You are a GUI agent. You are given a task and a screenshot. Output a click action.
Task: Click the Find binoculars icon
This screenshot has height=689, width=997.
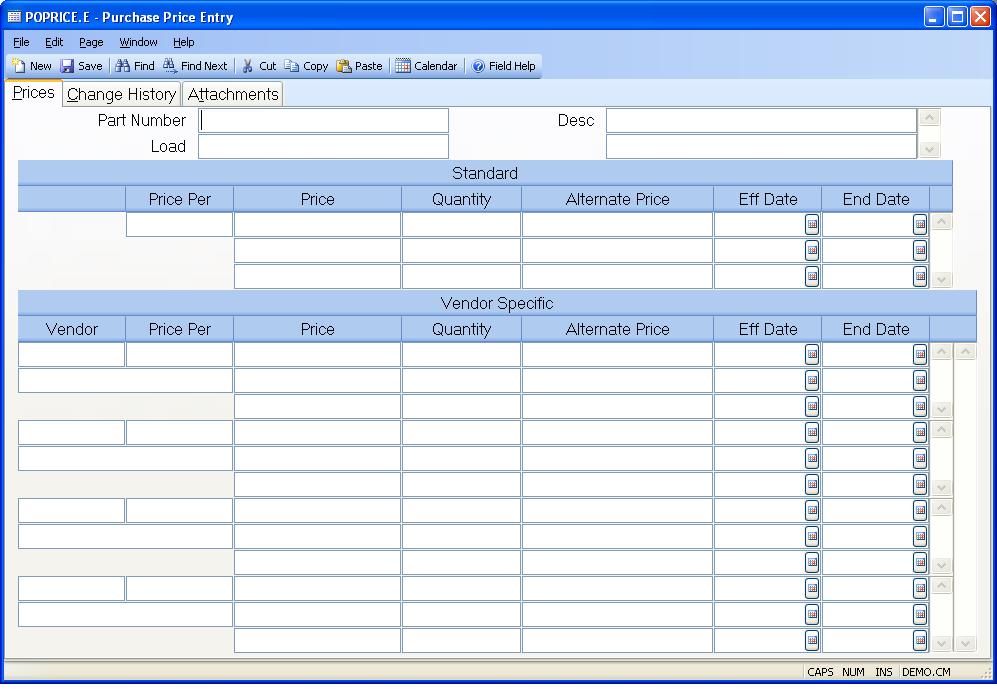[x=123, y=66]
